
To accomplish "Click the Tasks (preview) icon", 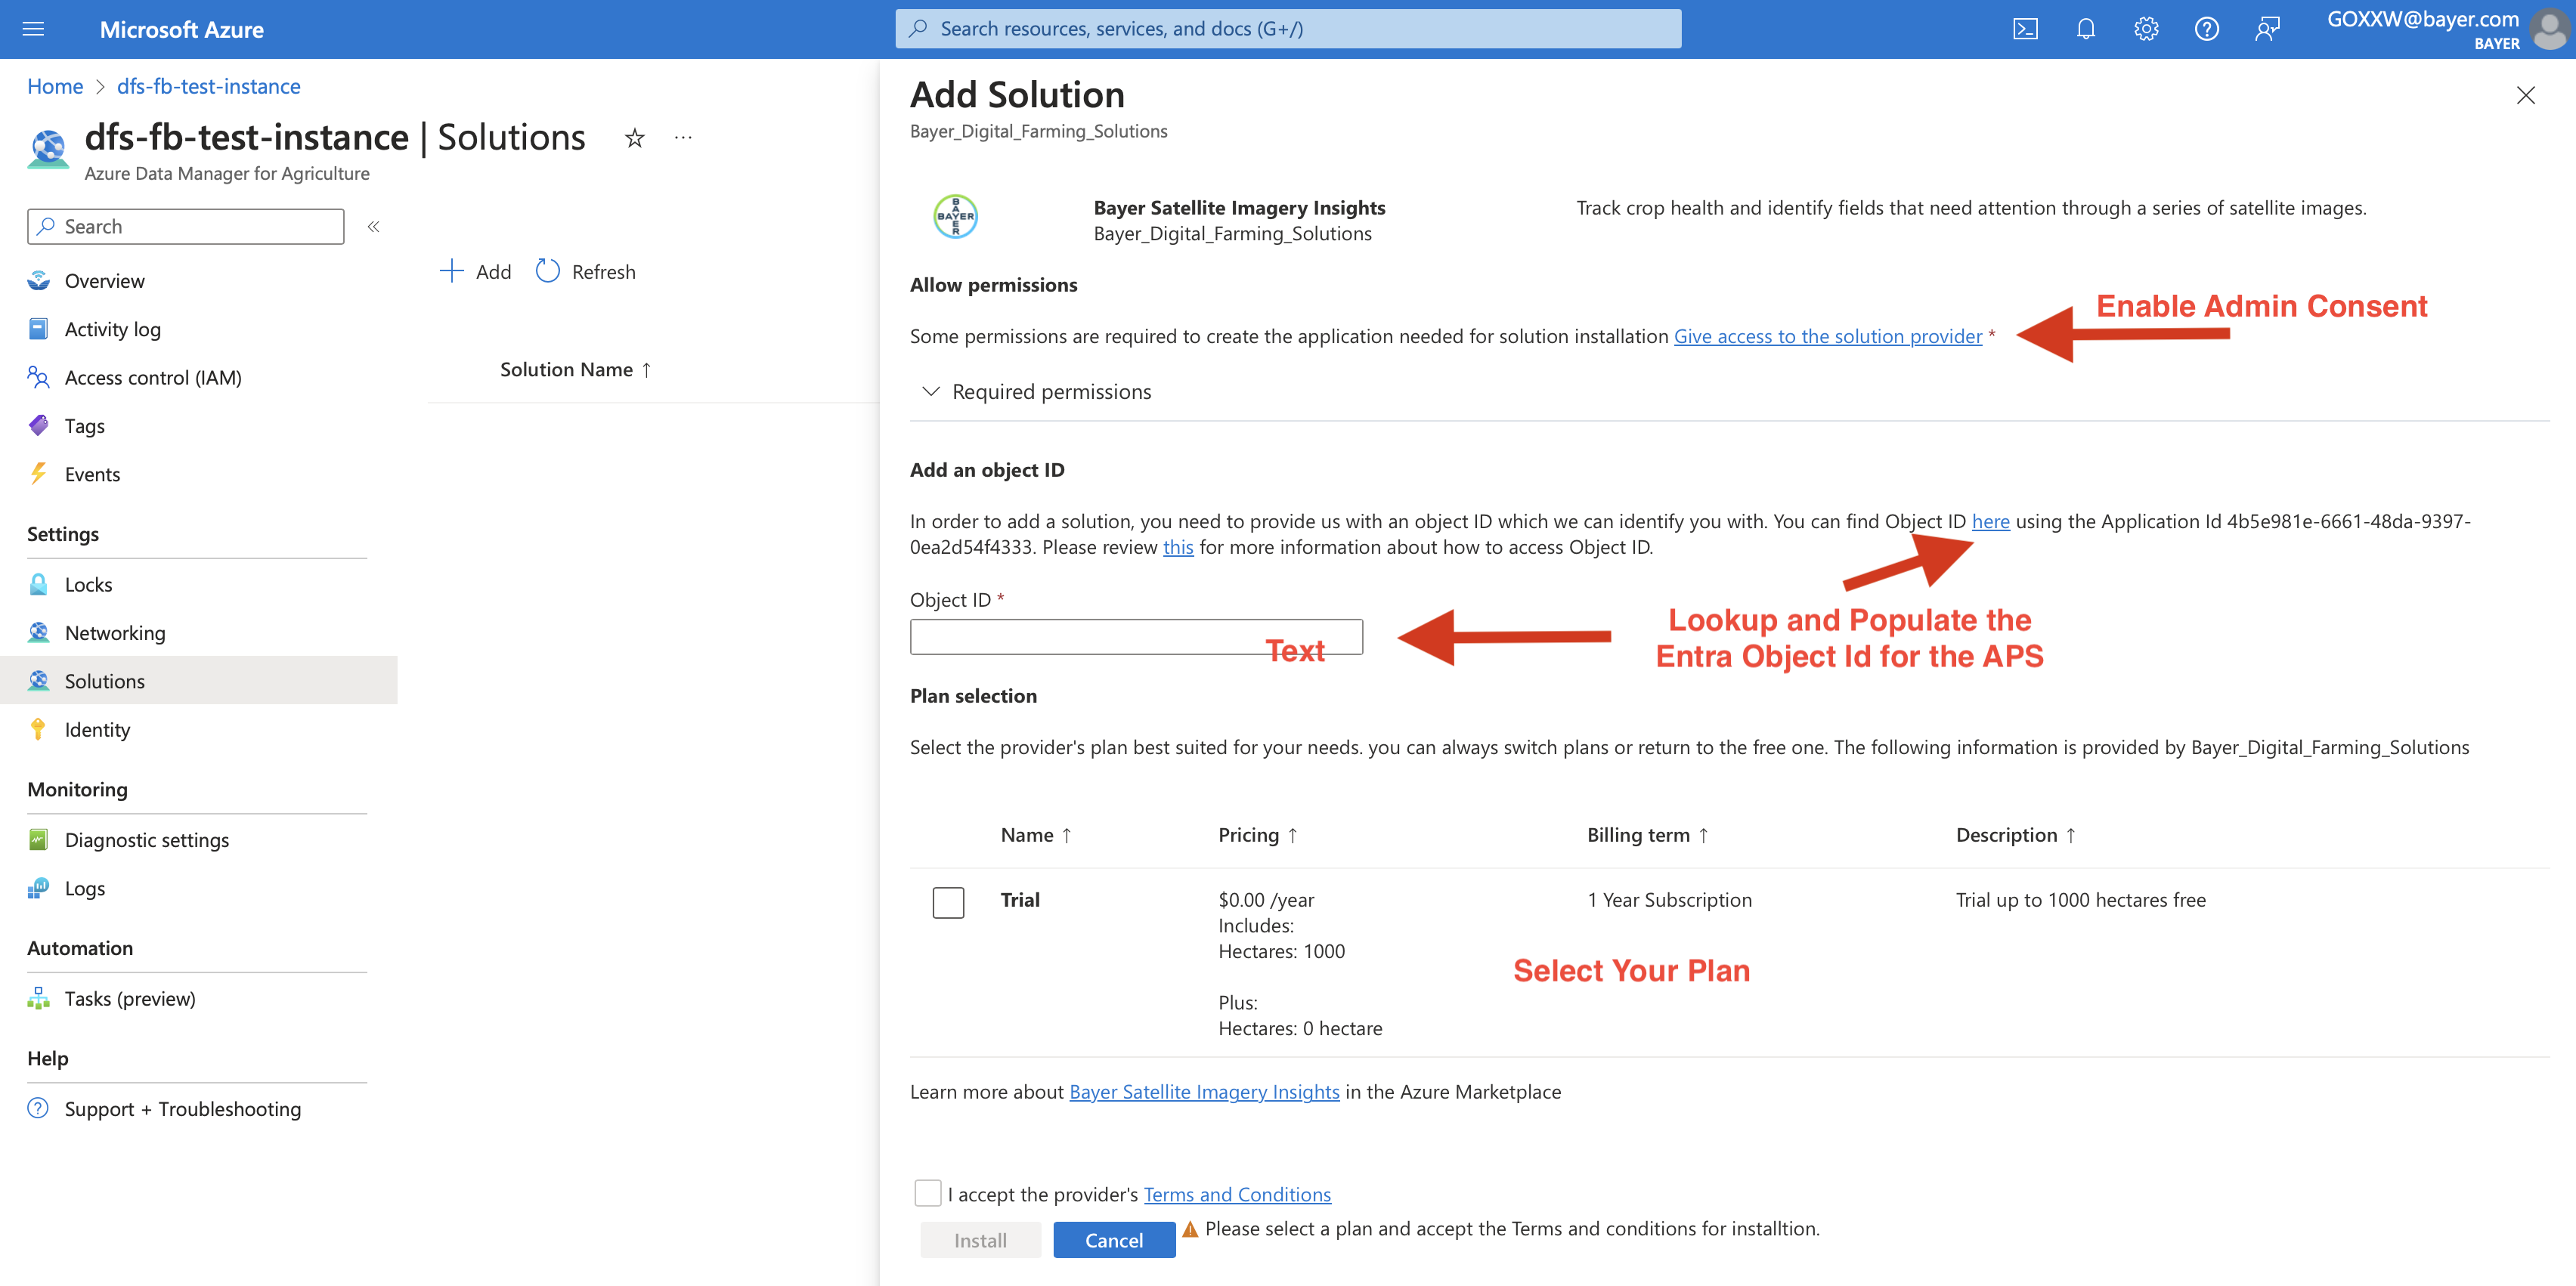I will [38, 998].
